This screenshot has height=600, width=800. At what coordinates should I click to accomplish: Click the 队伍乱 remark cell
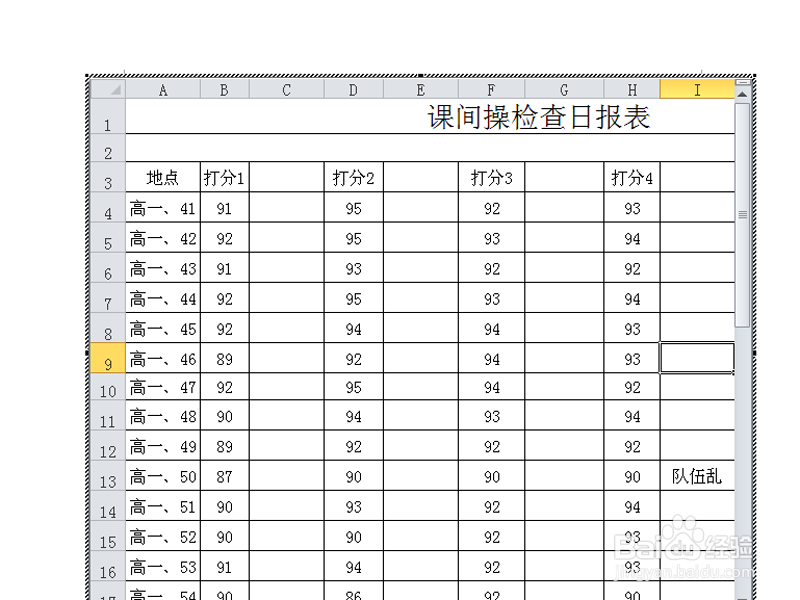point(697,477)
